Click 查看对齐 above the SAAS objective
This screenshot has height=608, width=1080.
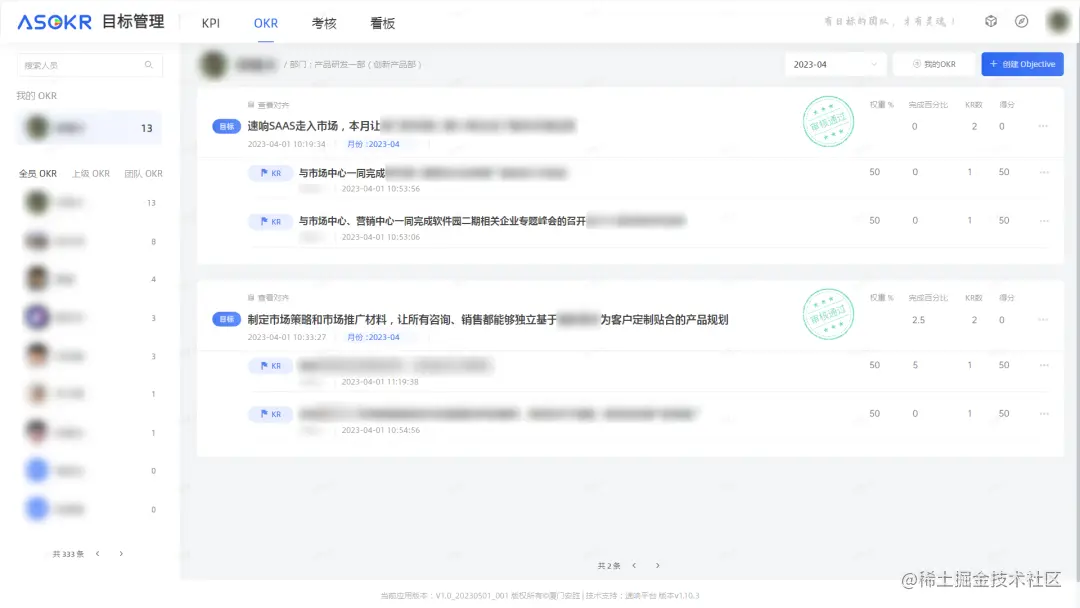(269, 105)
